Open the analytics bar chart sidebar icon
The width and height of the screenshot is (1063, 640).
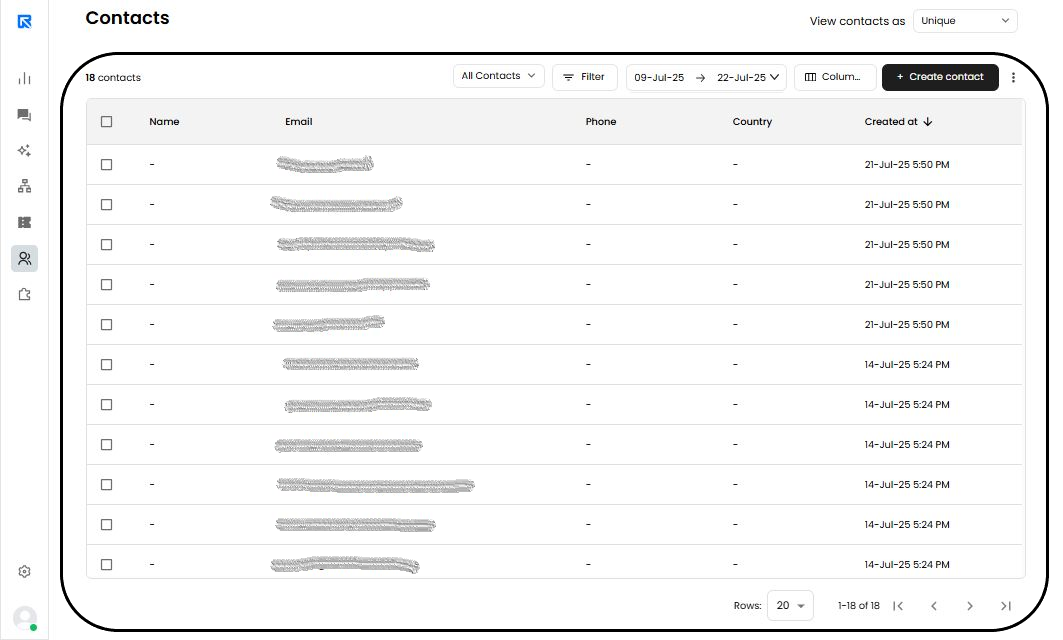click(x=25, y=79)
